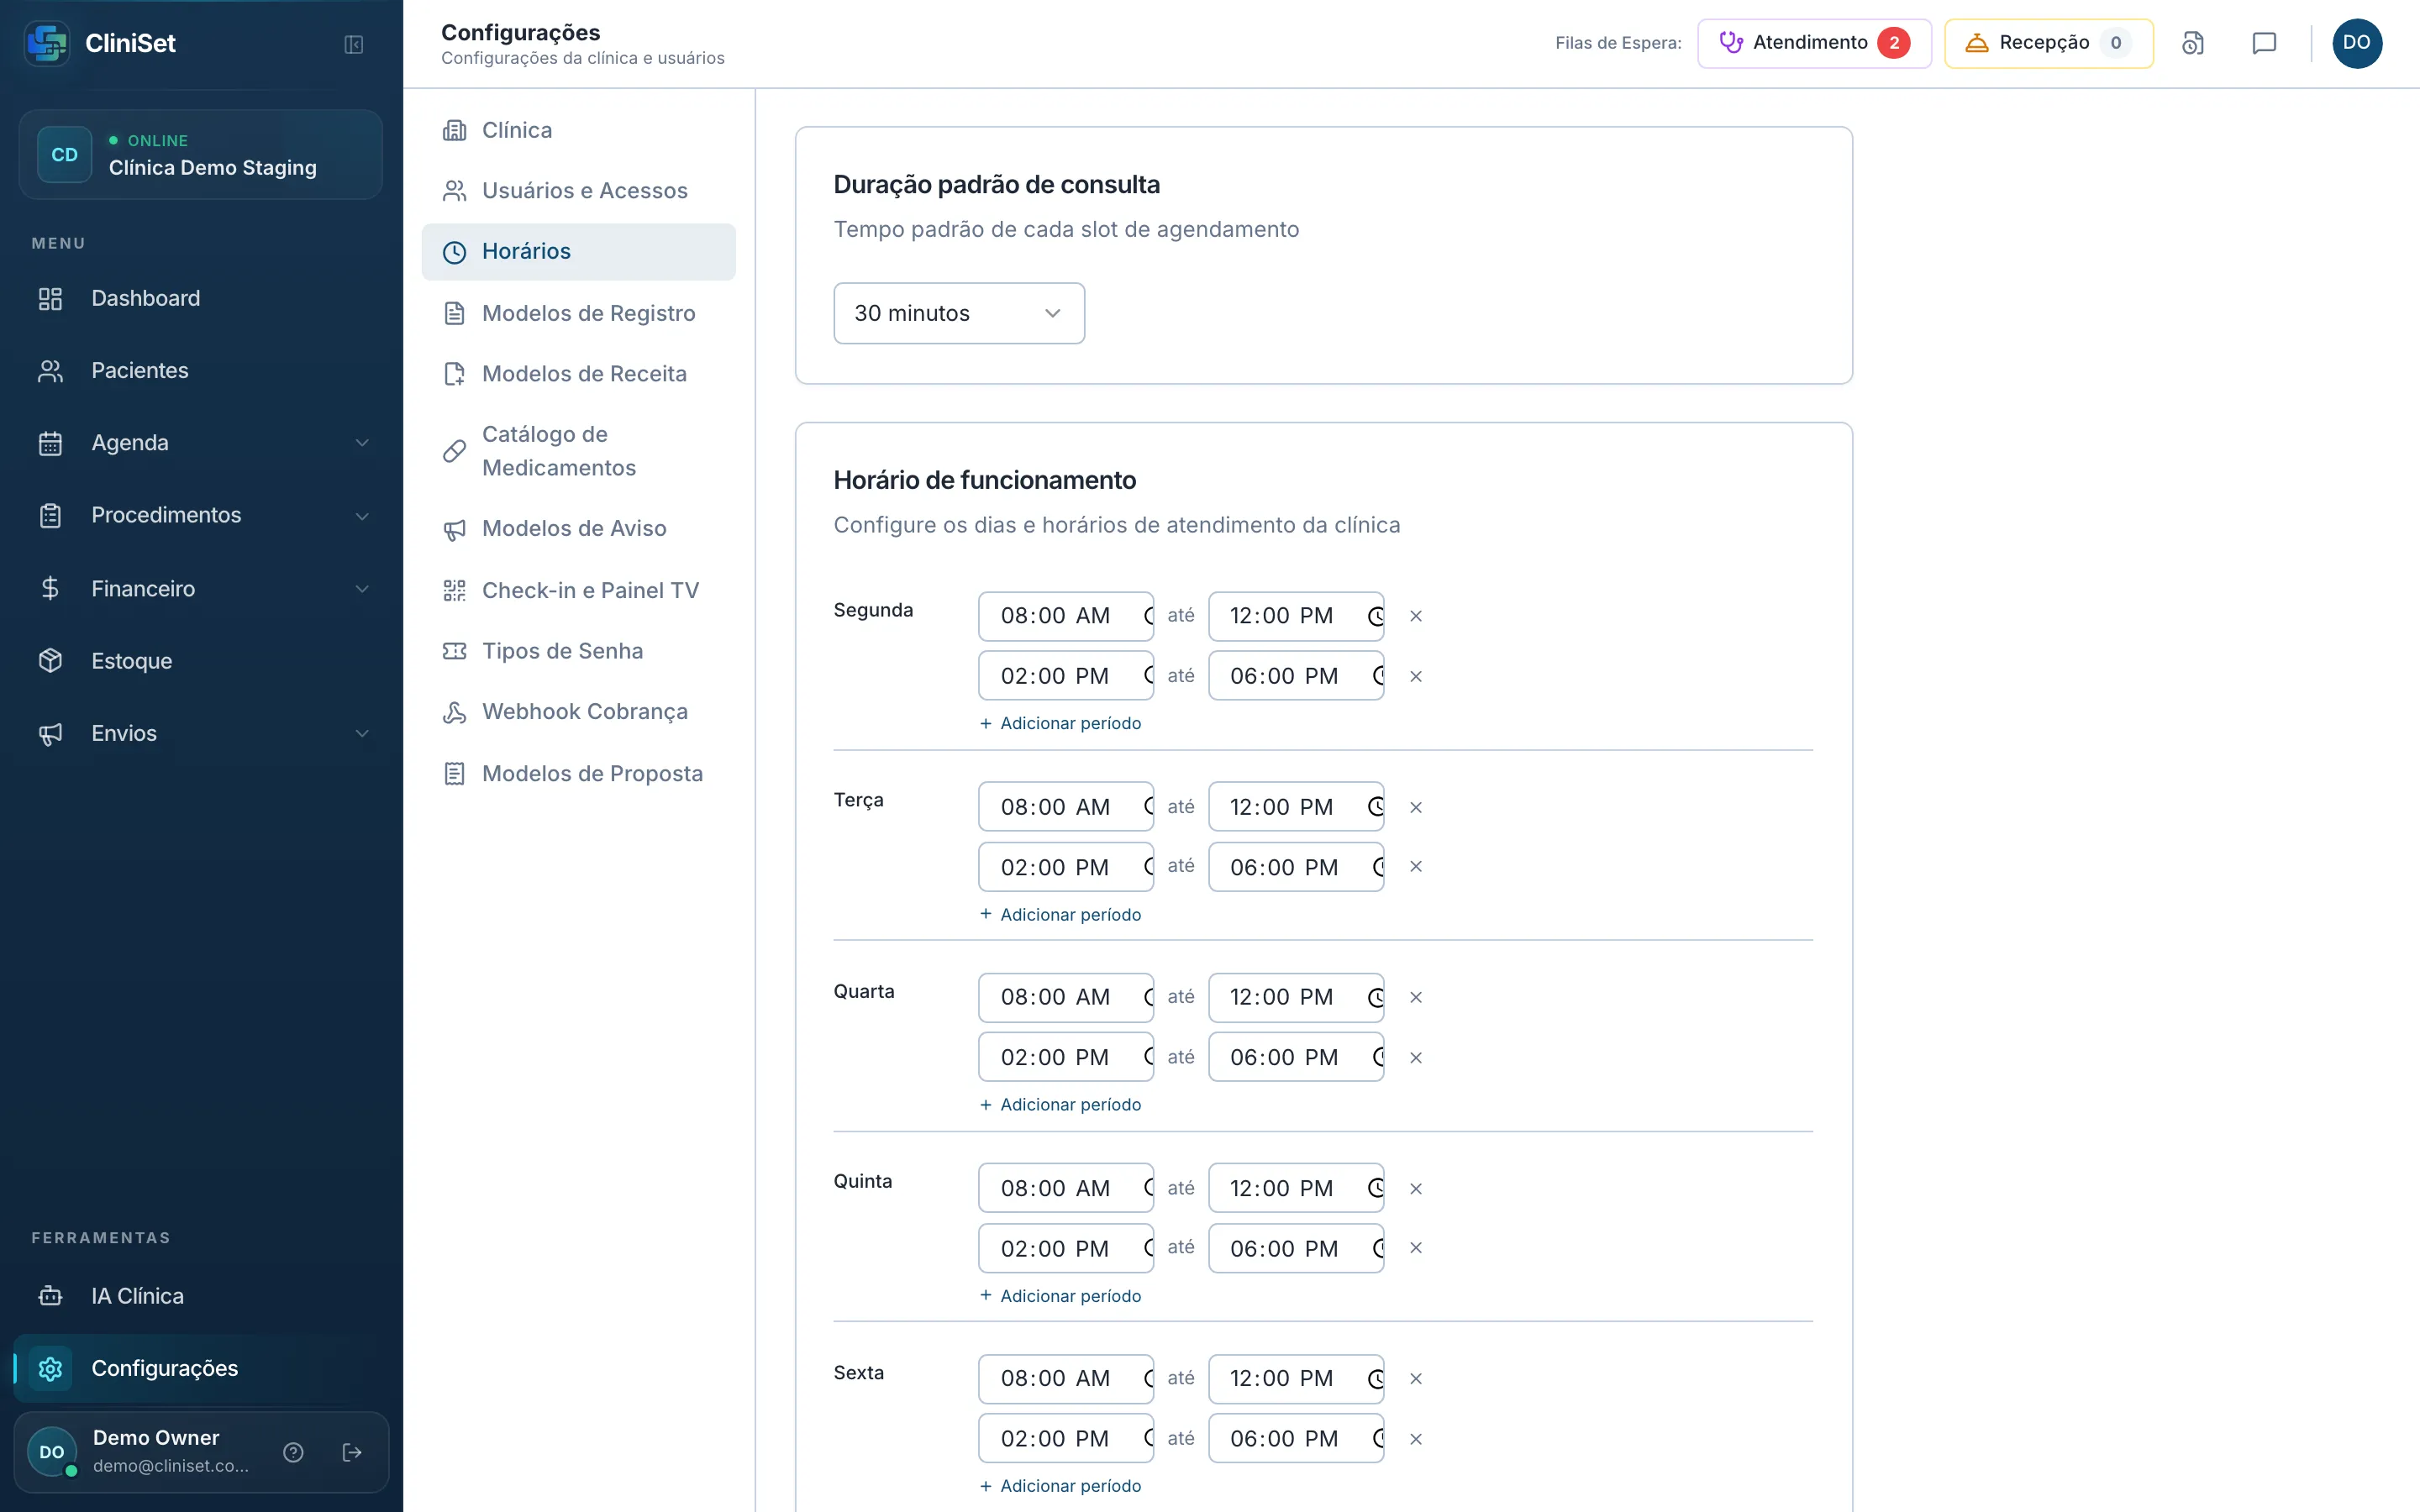Screen dimensions: 2420x1512
Task: Click the logout icon next to Demo Owner
Action: pos(352,1452)
